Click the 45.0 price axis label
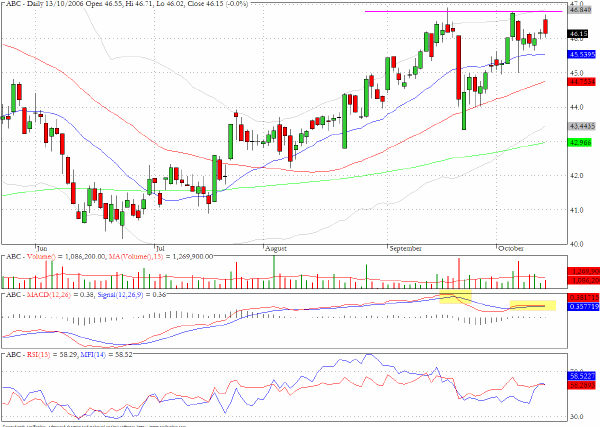This screenshot has width=600, height=427. 577,73
